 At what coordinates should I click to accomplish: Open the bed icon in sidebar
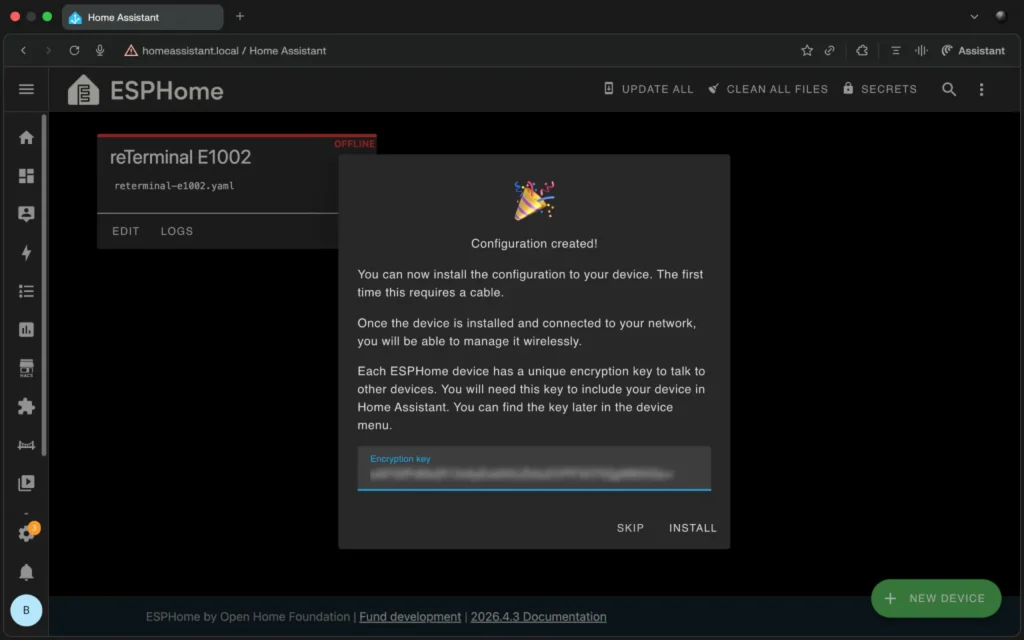click(x=26, y=445)
